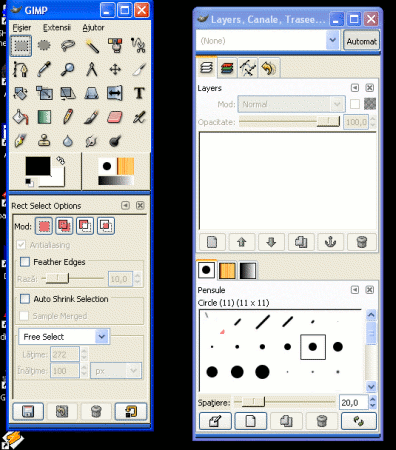Image resolution: width=396 pixels, height=450 pixels.
Task: Switch to the Channels tab
Action: (227, 68)
